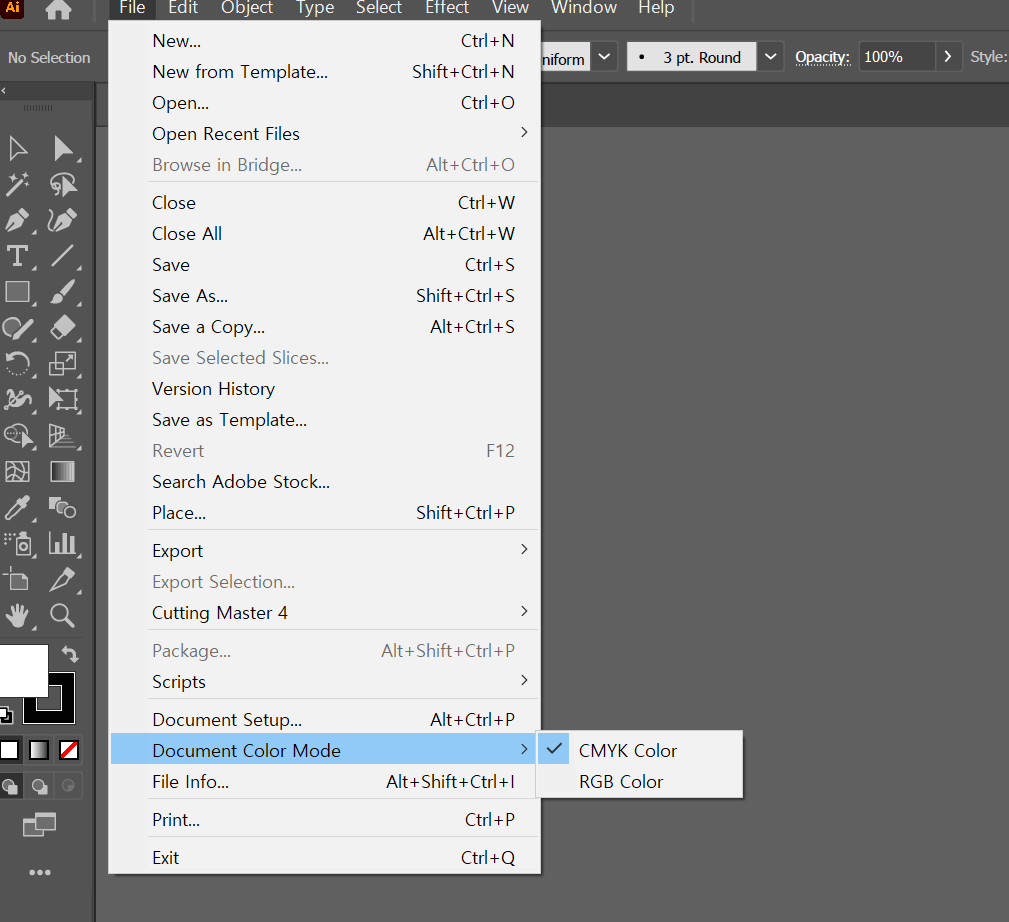Select the Perspective Grid tool
Viewport: 1009px width, 922px height.
point(63,436)
